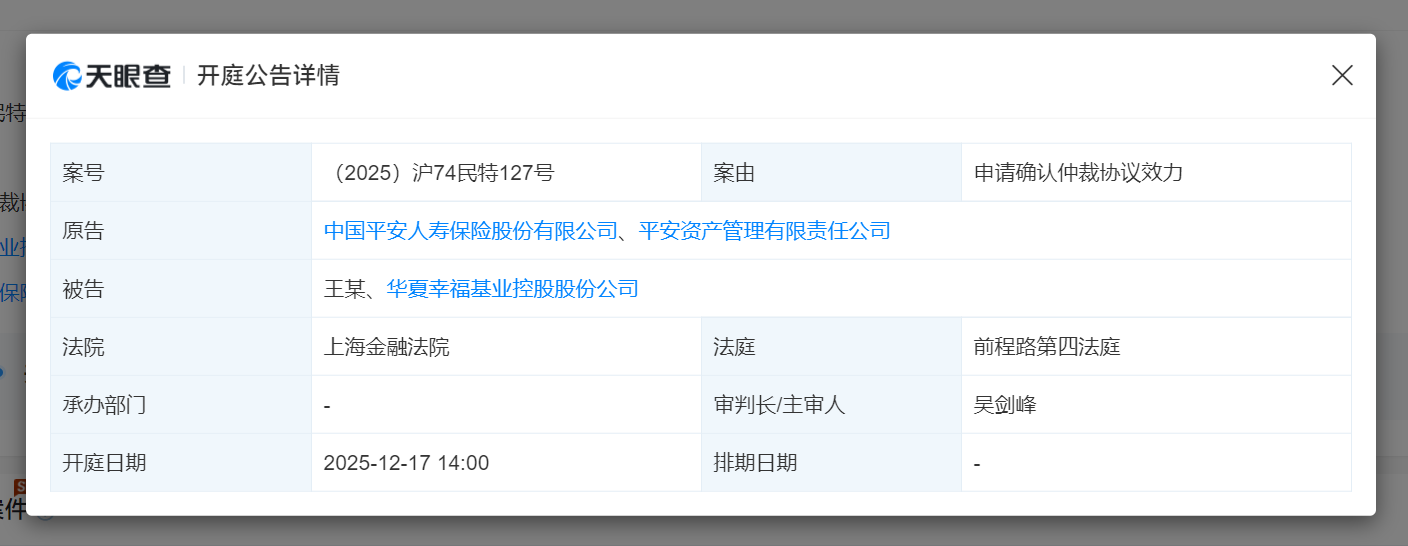The height and width of the screenshot is (546, 1408).
Task: Click presiding judge name 吴剑峰
Action: [x=1005, y=405]
